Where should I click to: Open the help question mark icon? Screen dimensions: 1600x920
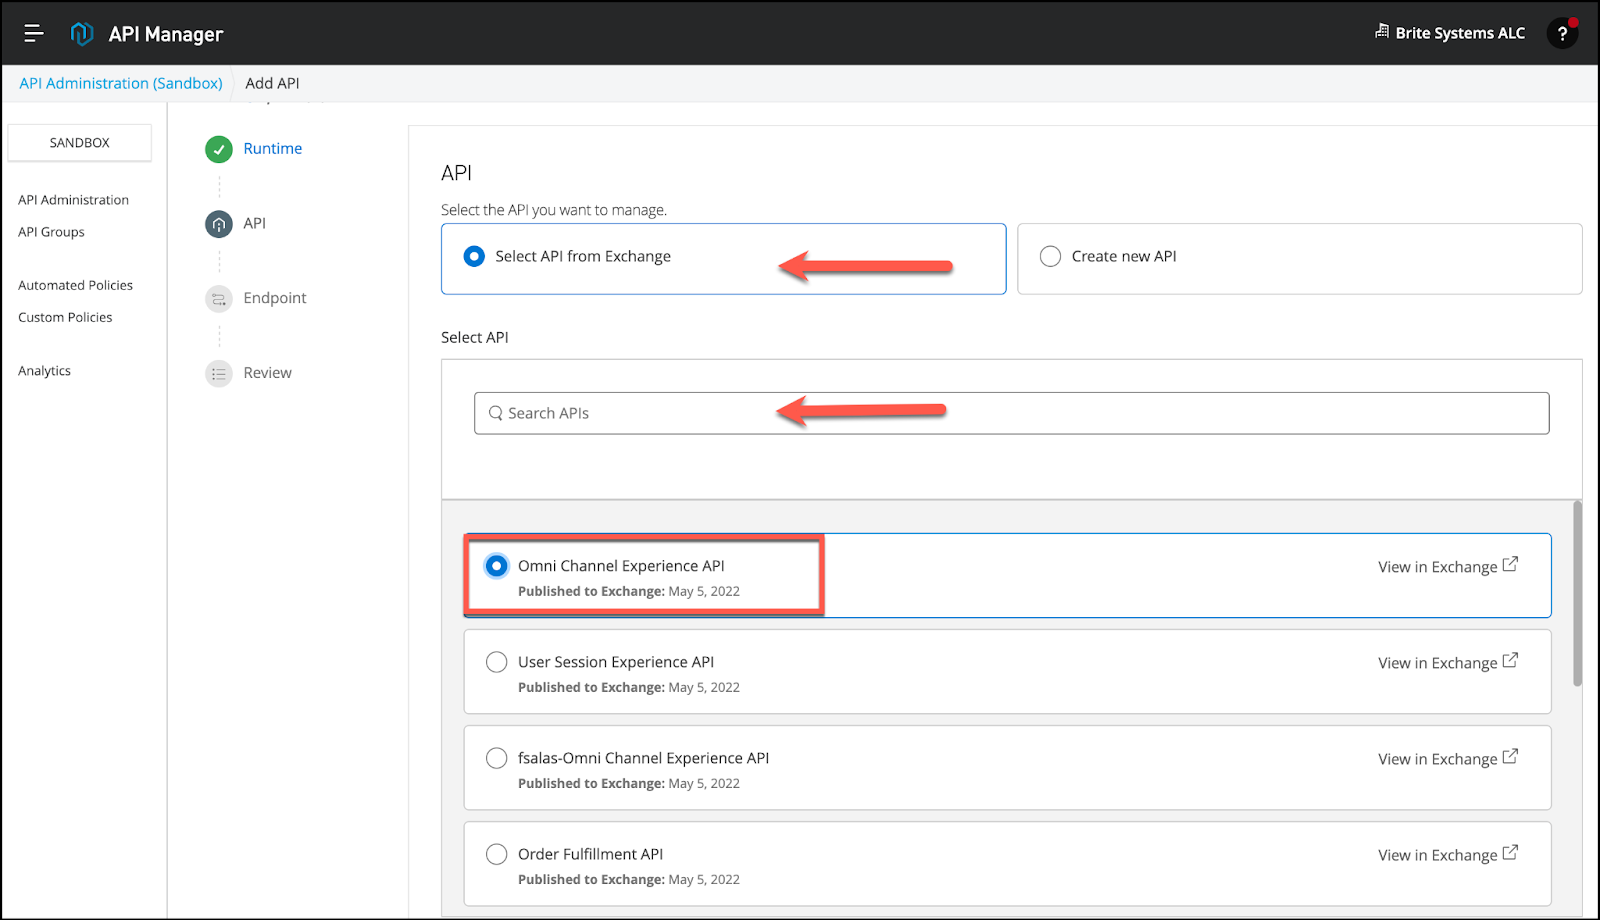[1562, 33]
